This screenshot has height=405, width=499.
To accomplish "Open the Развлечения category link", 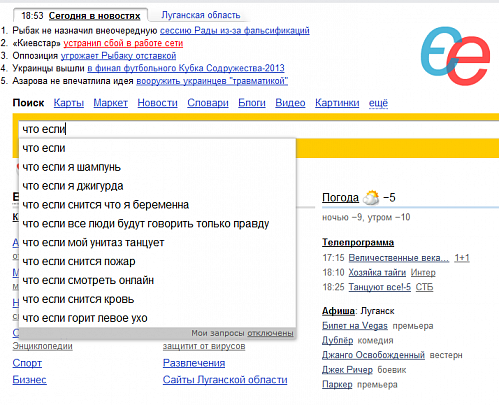I will [194, 363].
